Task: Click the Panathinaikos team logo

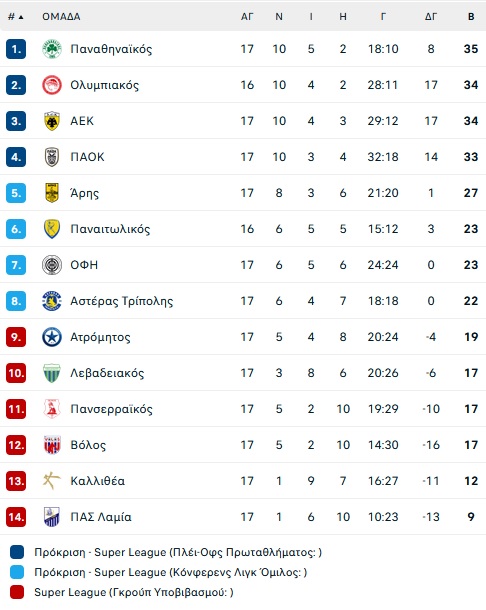Action: point(52,49)
